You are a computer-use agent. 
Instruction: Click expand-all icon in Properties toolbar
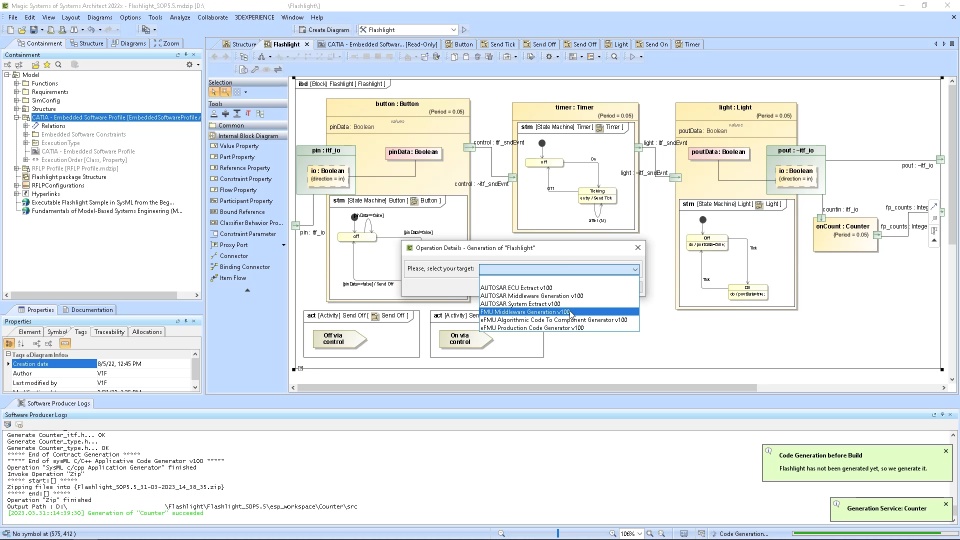37,343
